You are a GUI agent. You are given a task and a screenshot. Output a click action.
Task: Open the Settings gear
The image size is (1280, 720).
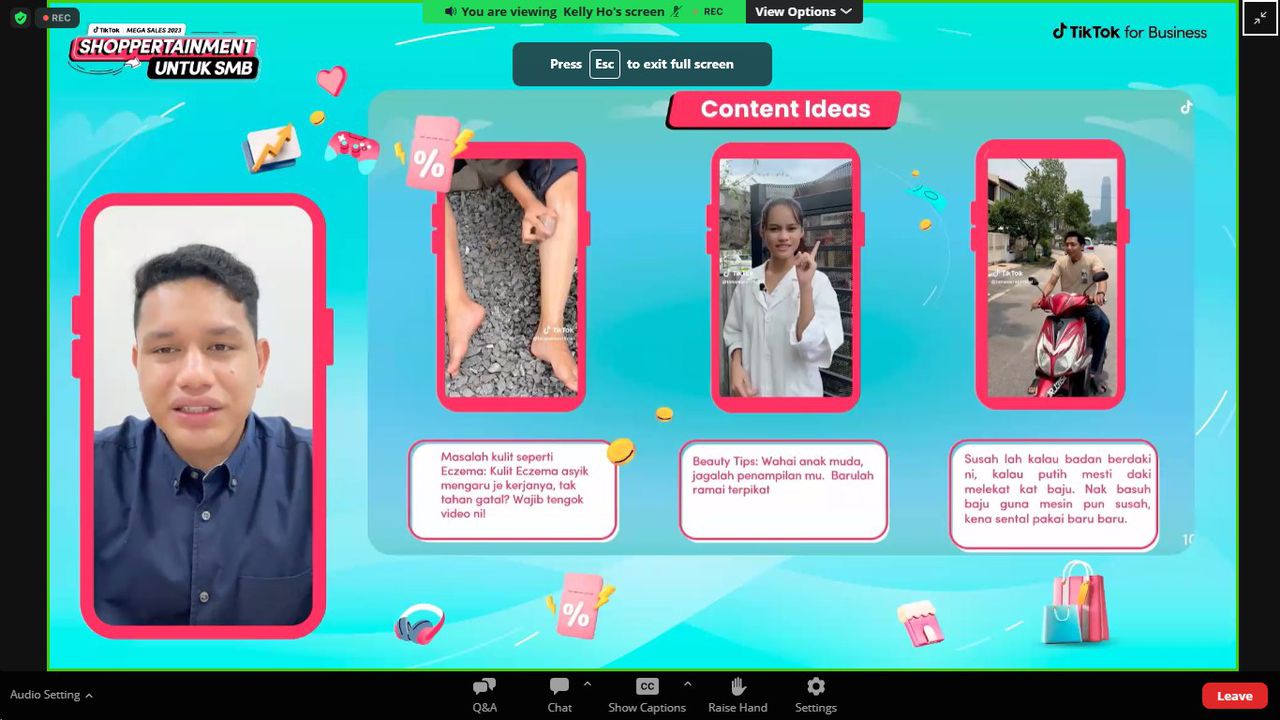(x=815, y=694)
